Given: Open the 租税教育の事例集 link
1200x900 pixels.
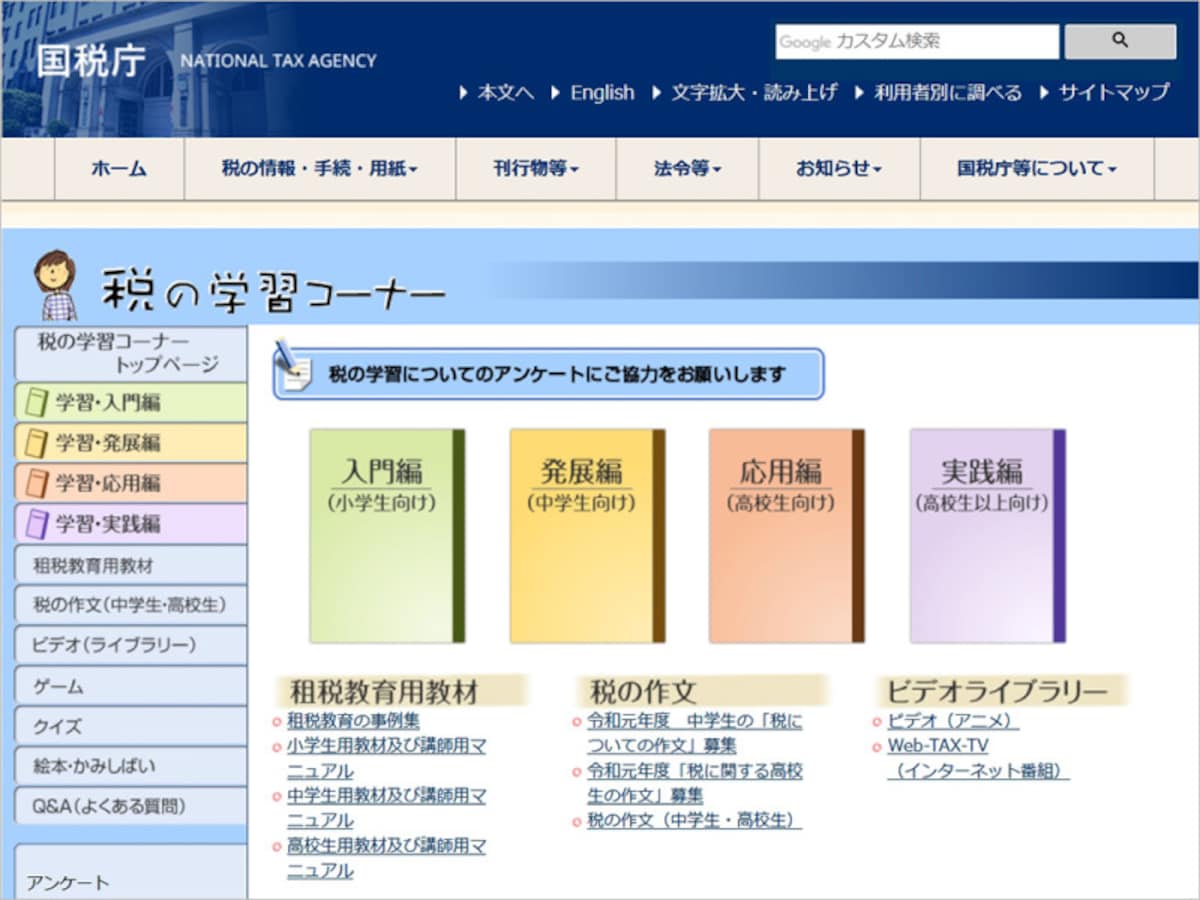Looking at the screenshot, I should pos(353,720).
